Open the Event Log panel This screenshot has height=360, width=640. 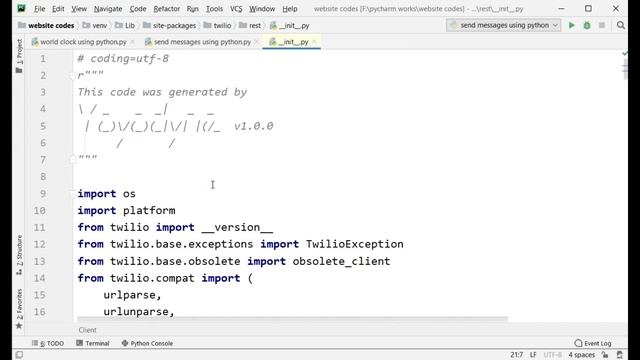point(593,343)
